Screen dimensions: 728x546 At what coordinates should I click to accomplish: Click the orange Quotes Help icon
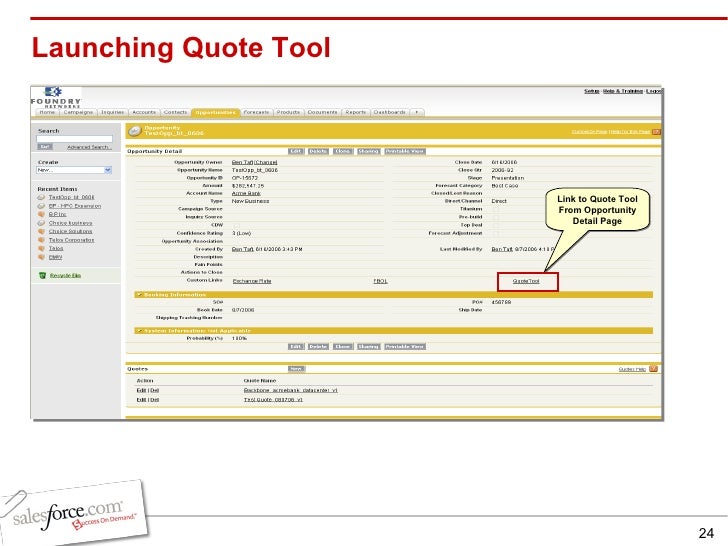[653, 369]
